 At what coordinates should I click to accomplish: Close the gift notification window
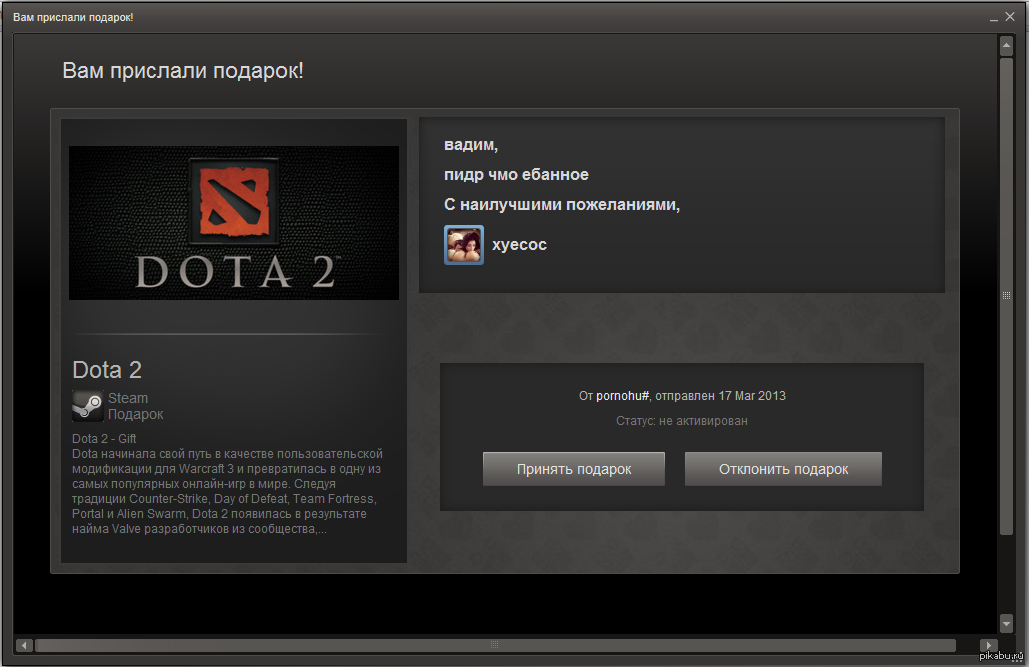1014,18
